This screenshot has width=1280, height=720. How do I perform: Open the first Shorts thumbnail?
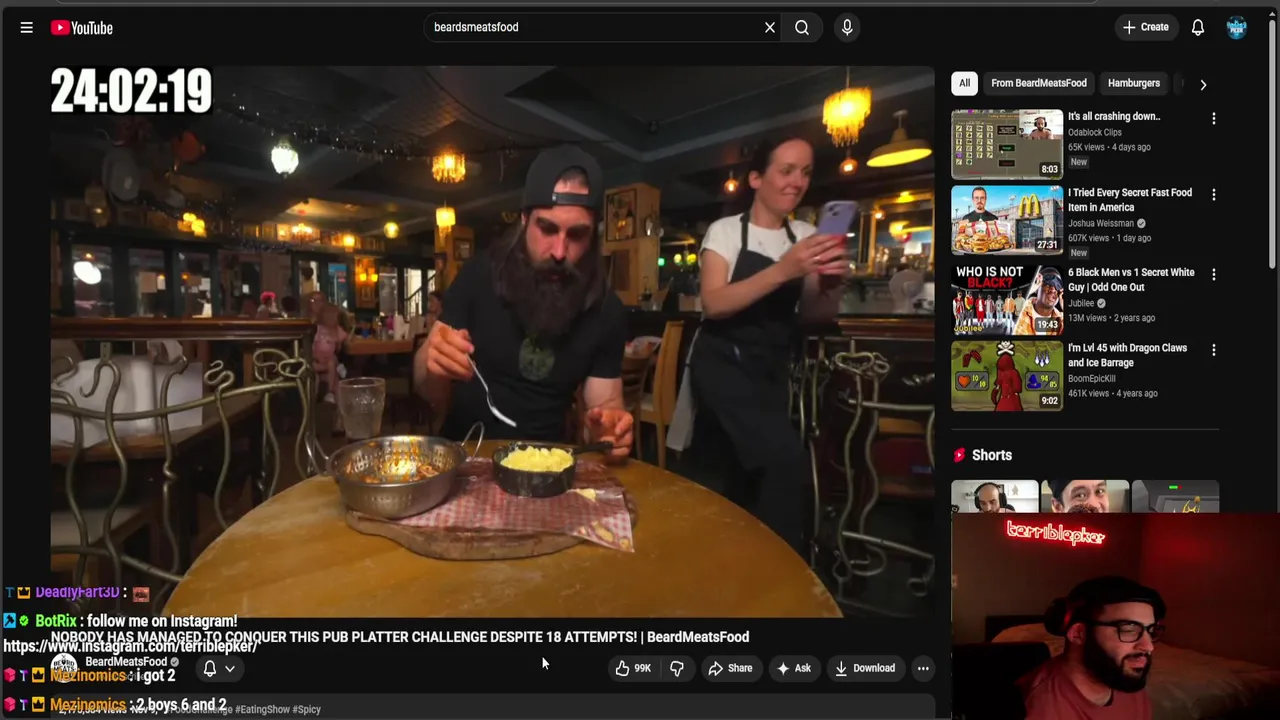point(994,497)
